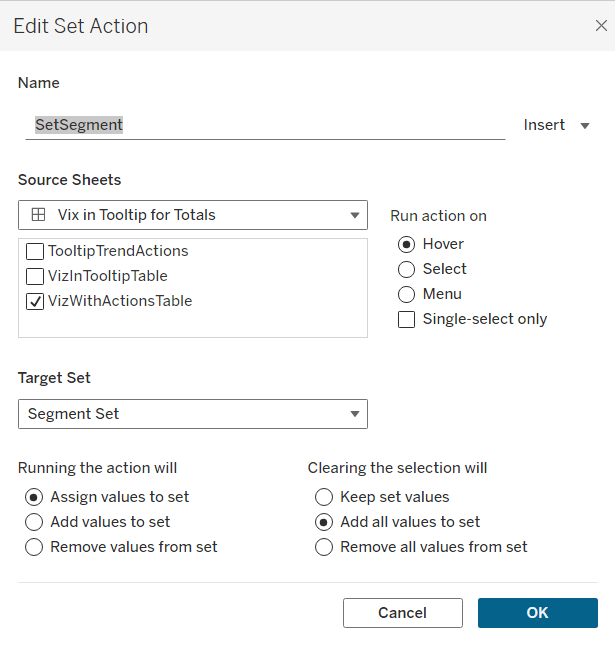Select Keep set values on clearing
The width and height of the screenshot is (615, 648).
pyautogui.click(x=324, y=497)
